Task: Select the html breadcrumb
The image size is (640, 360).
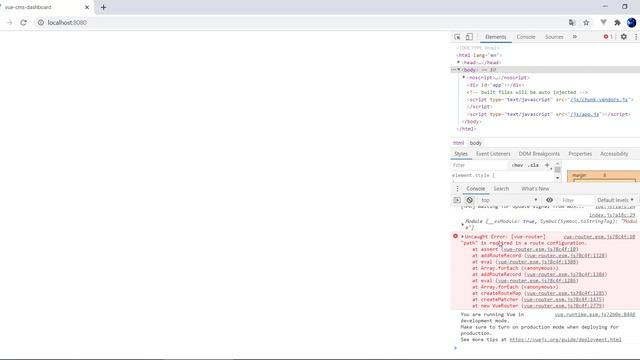Action: pyautogui.click(x=458, y=143)
